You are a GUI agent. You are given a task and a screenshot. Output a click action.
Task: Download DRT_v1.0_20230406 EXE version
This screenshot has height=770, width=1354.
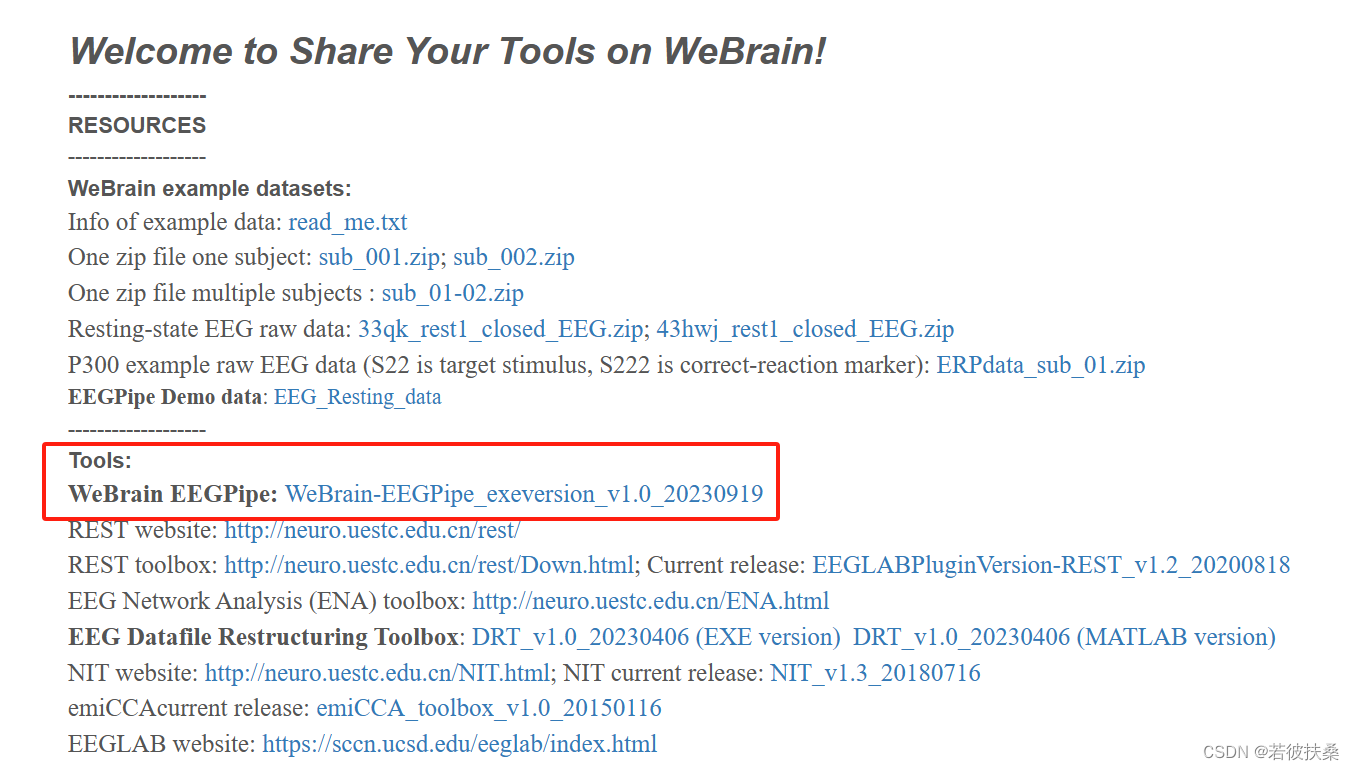tap(656, 638)
